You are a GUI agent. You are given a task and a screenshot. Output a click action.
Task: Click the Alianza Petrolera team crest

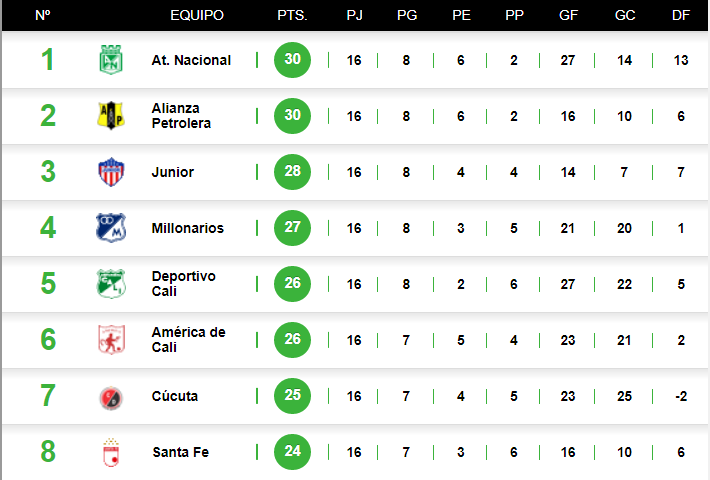pyautogui.click(x=110, y=116)
